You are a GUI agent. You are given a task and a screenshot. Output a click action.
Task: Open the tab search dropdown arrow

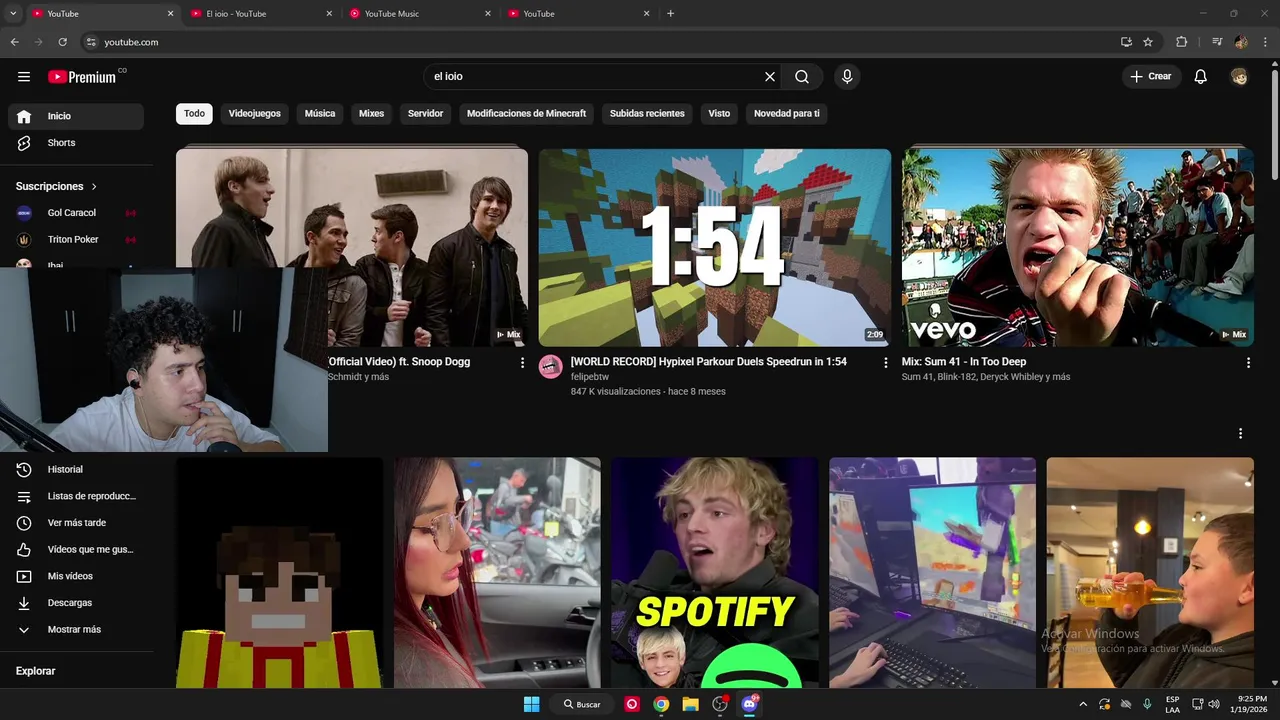[13, 14]
